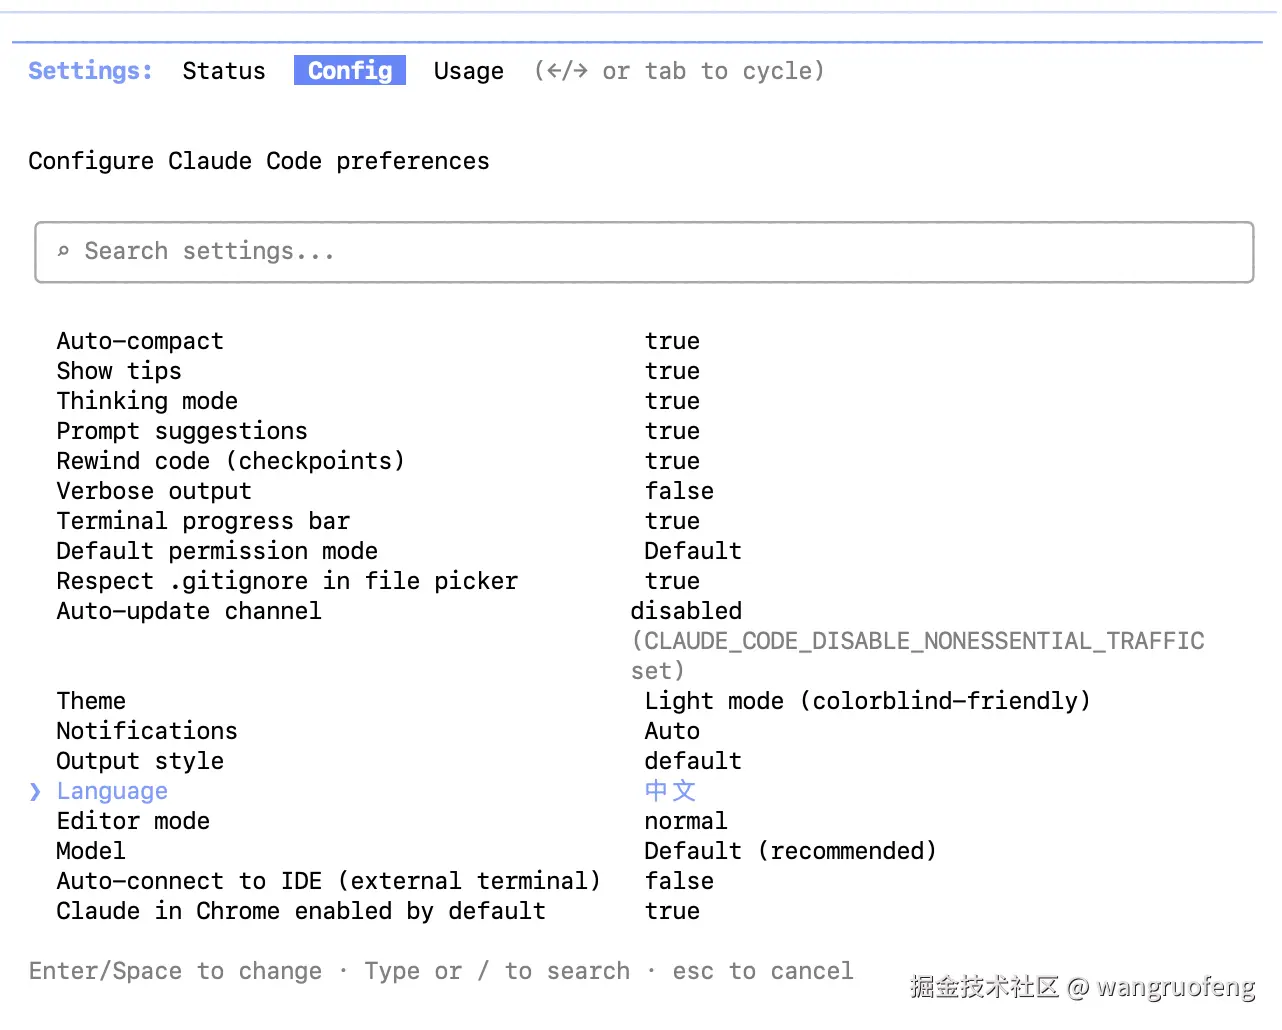Select the Language setting row
The width and height of the screenshot is (1282, 1030).
tap(112, 791)
